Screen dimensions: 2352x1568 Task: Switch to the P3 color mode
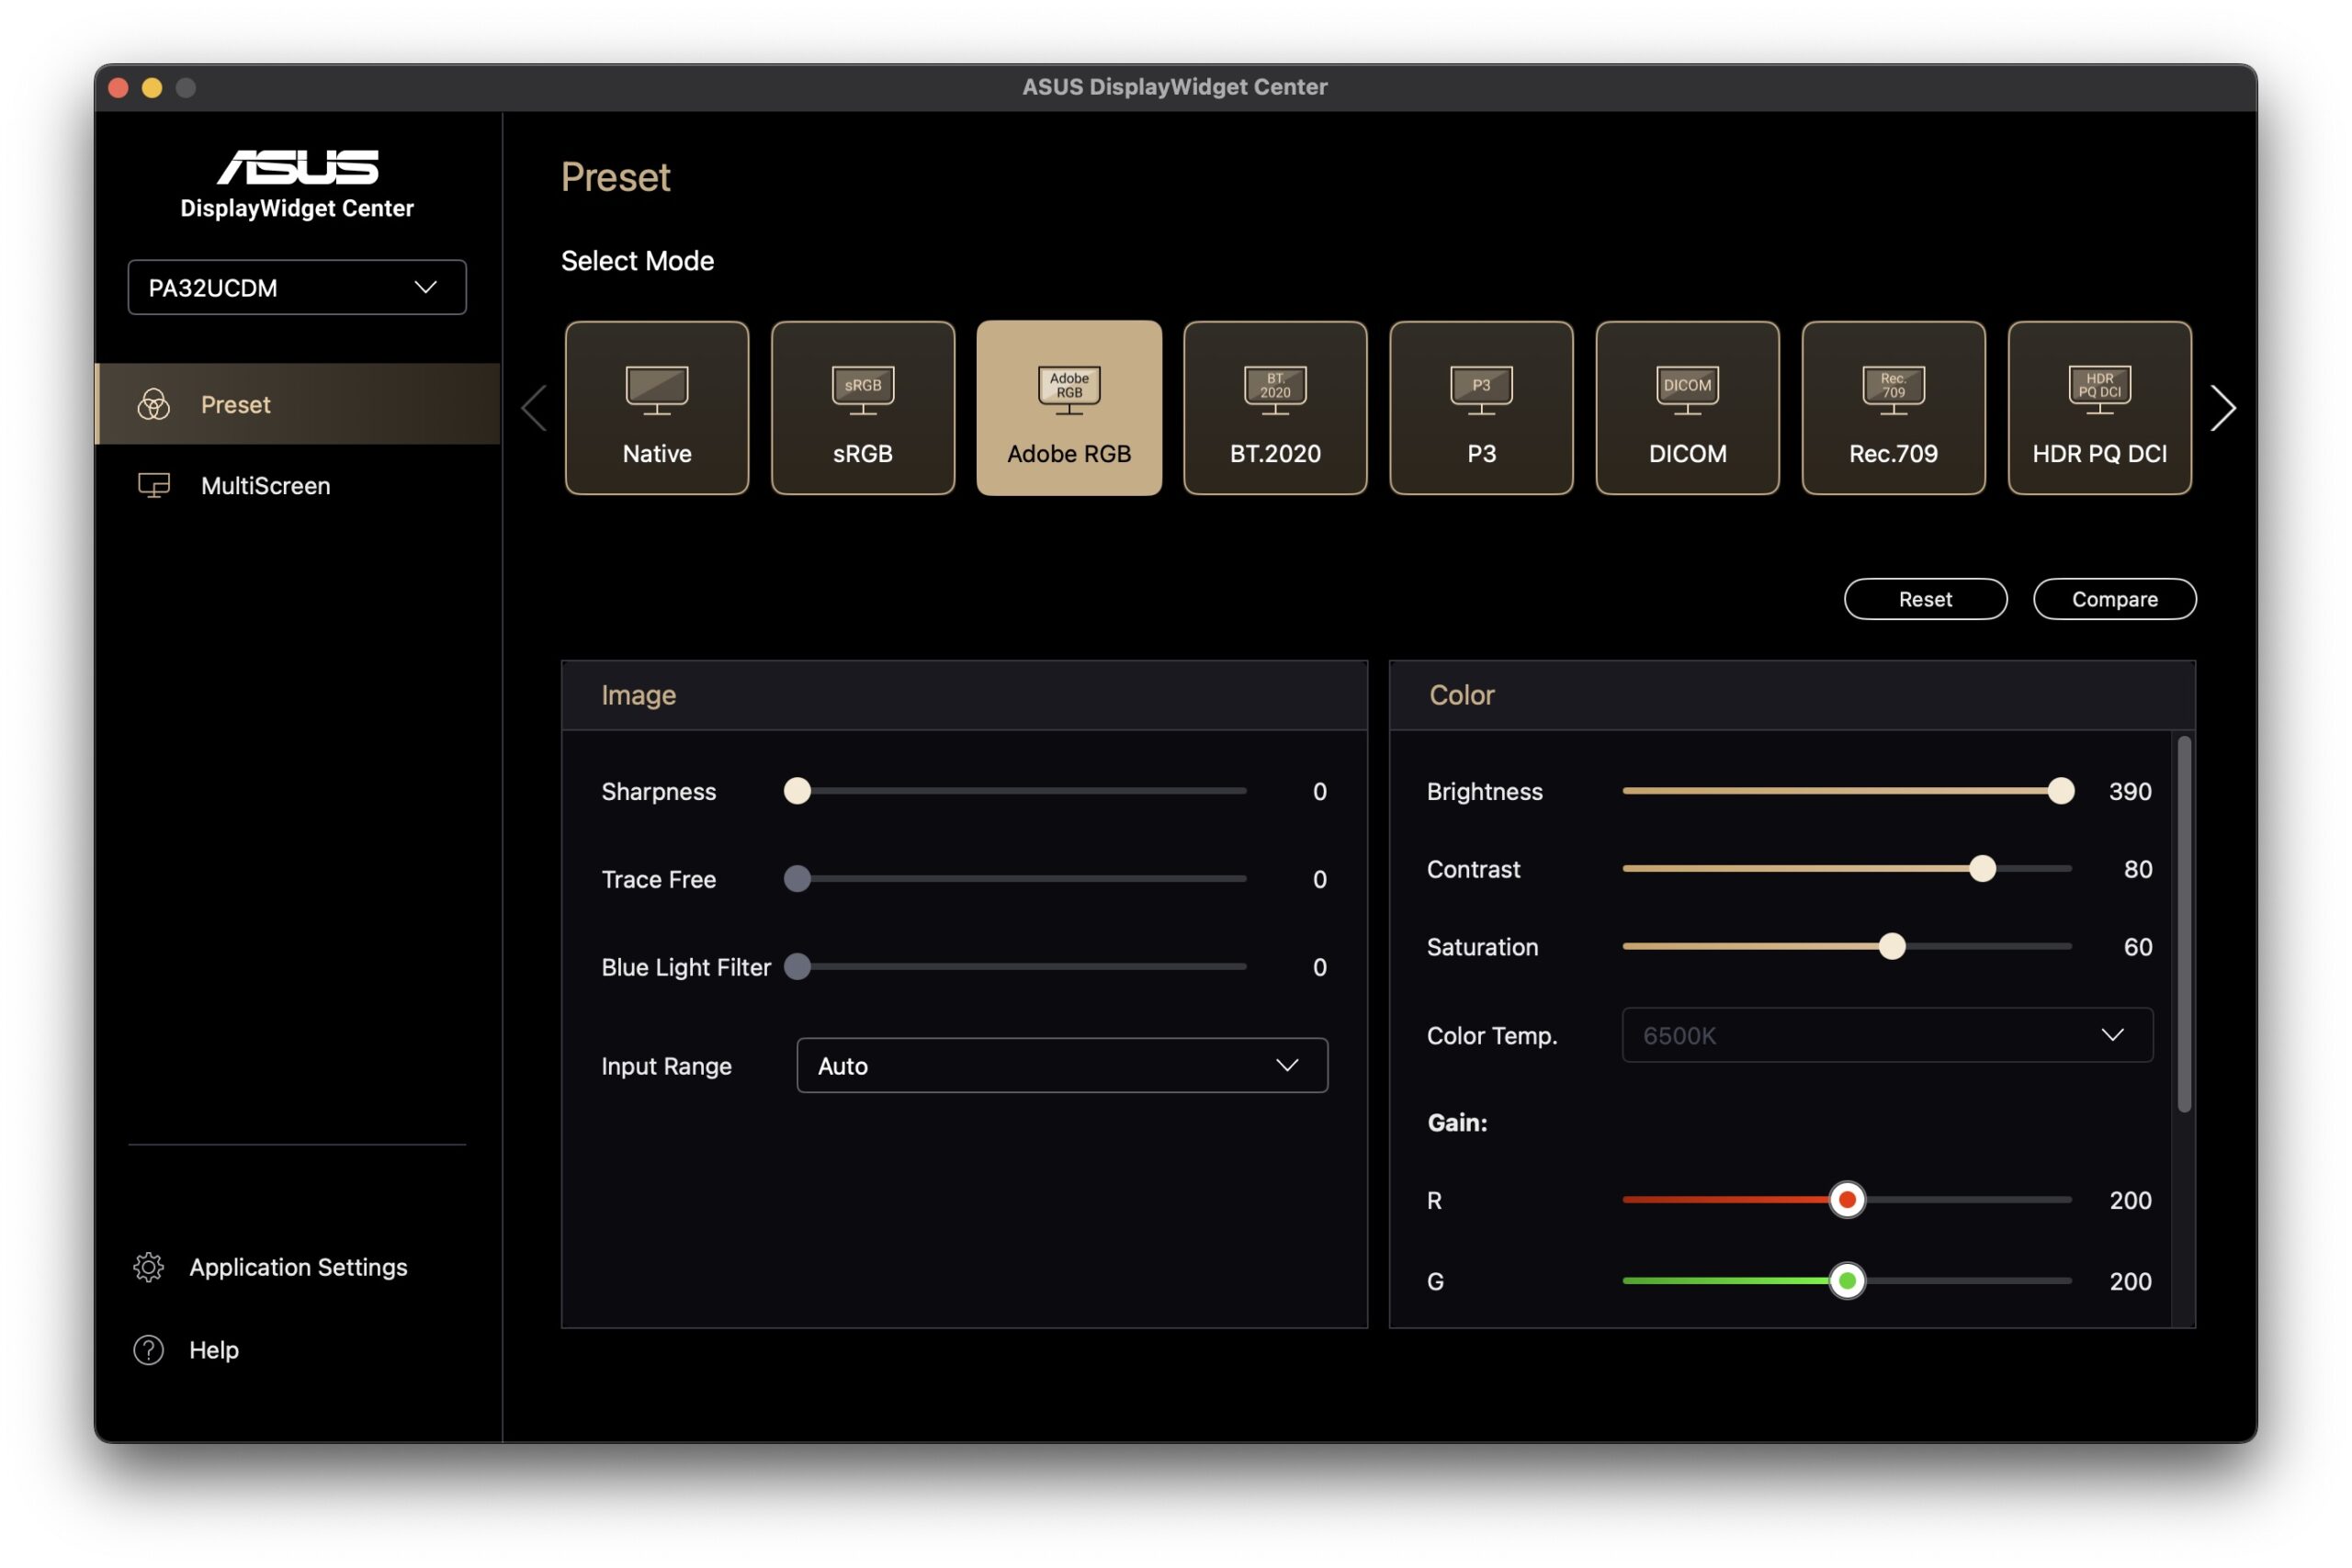coord(1481,408)
